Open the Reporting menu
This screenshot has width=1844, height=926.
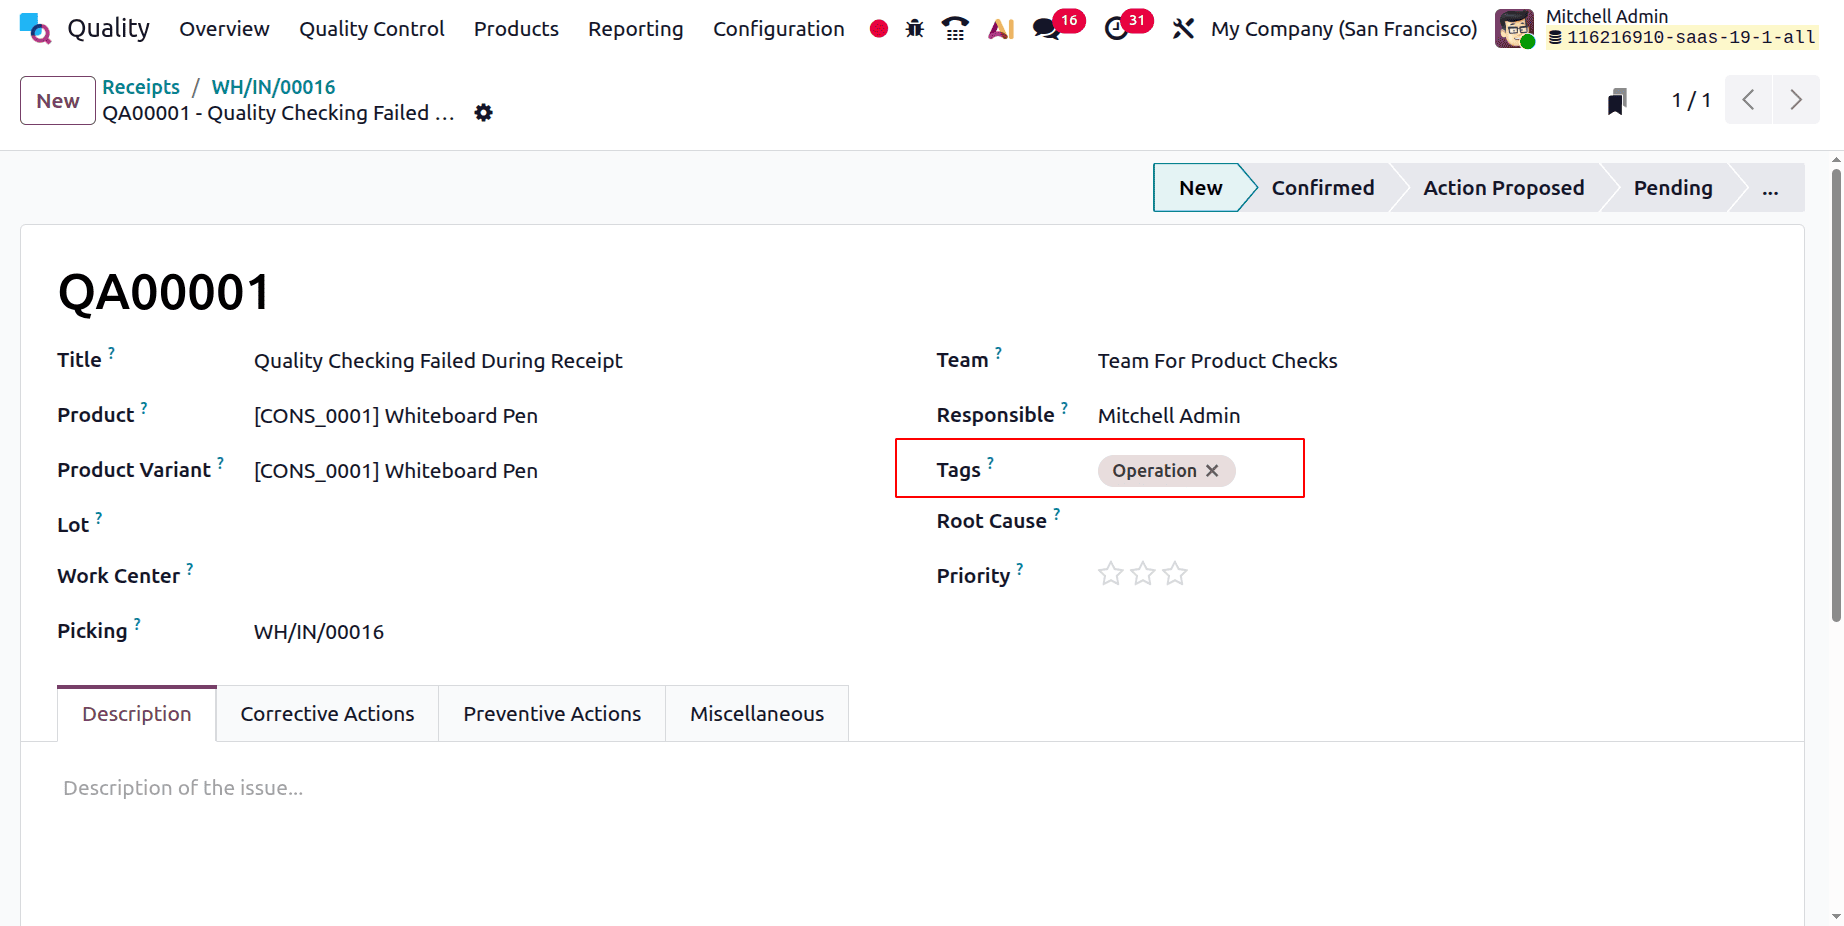[x=636, y=29]
